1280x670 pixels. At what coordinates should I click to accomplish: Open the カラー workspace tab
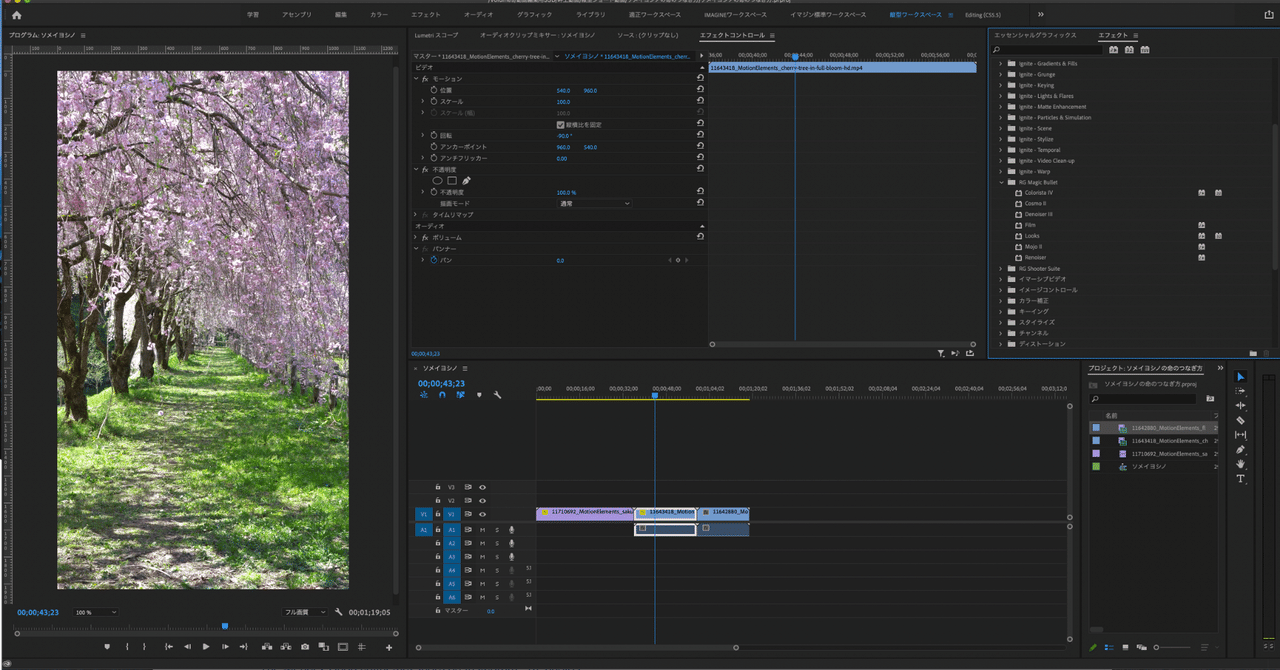[379, 15]
